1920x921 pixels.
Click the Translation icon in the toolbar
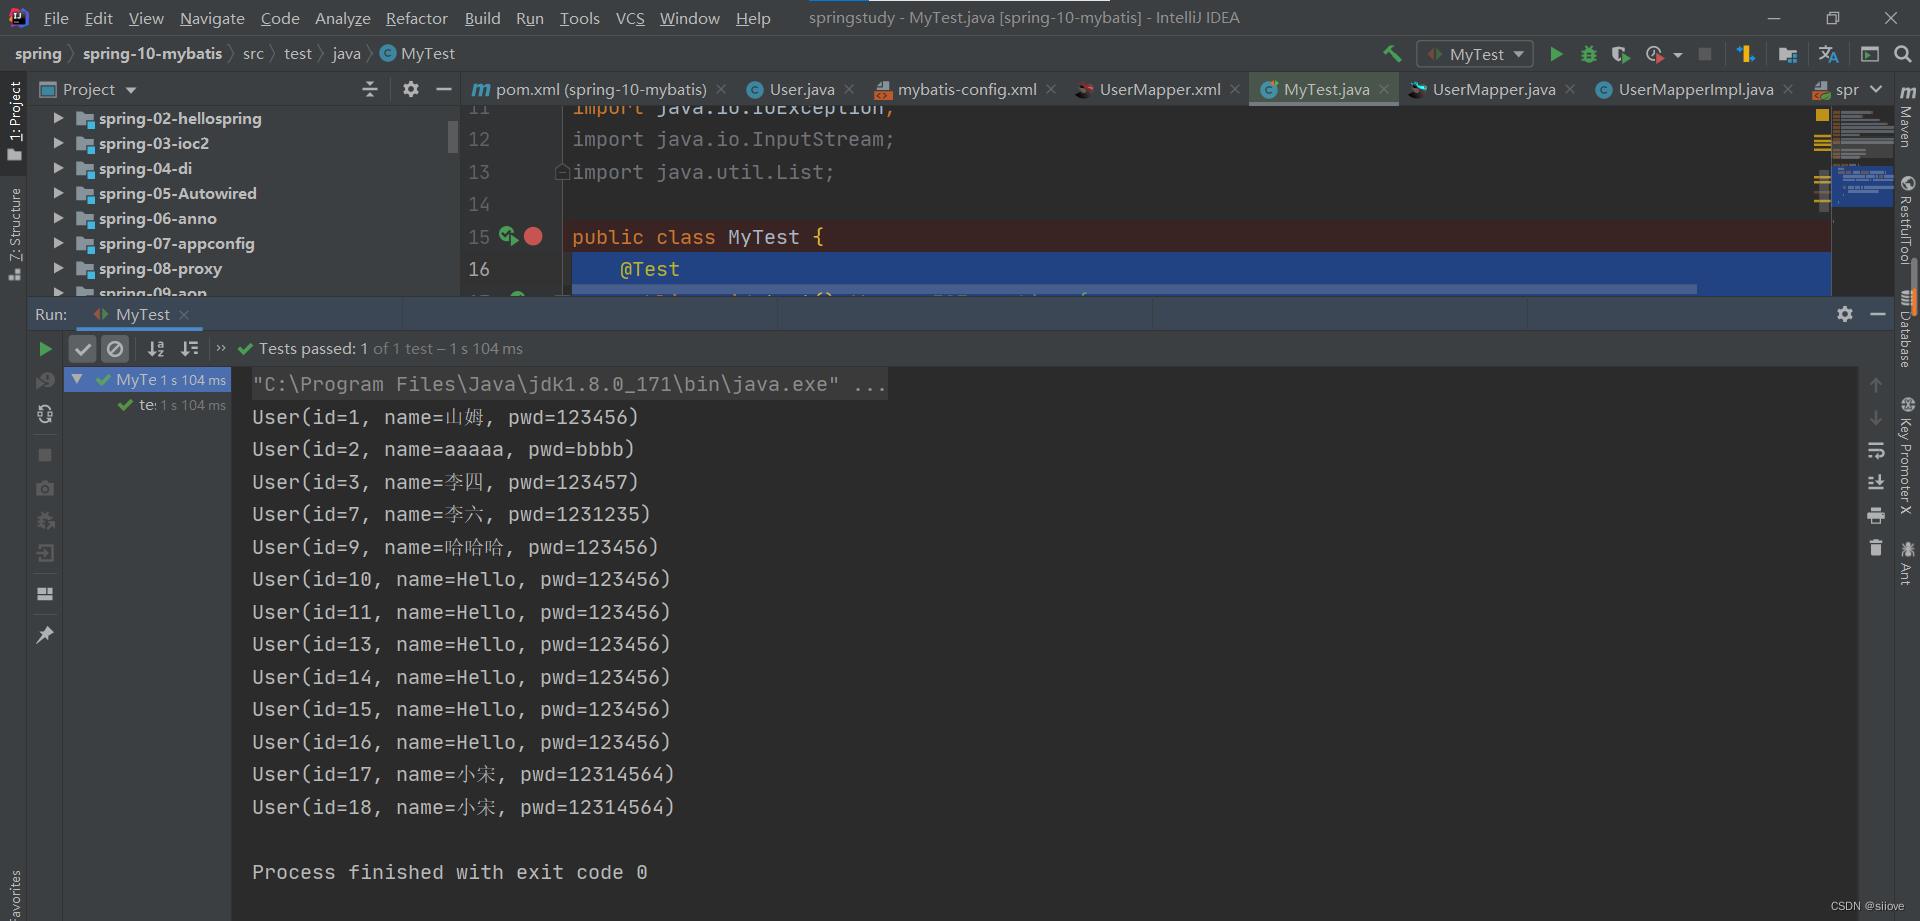pyautogui.click(x=1827, y=54)
